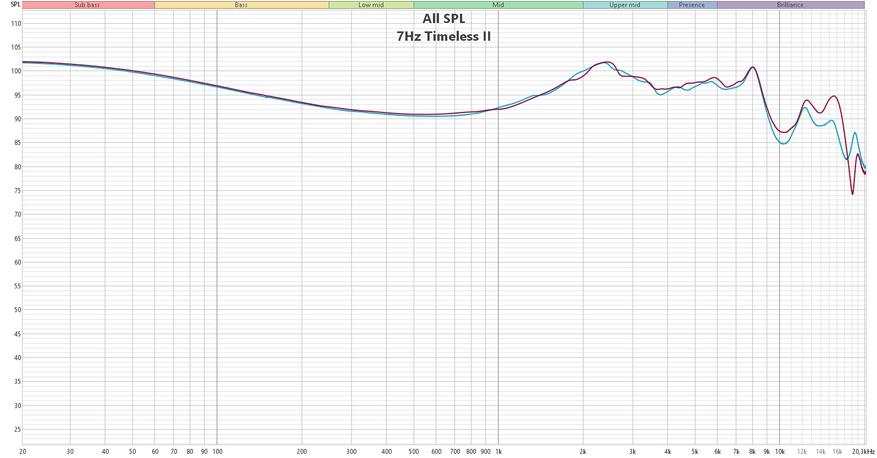Click the '7Hz Timeless II' subtitle
Image resolution: width=877 pixels, height=458 pixels.
click(444, 37)
